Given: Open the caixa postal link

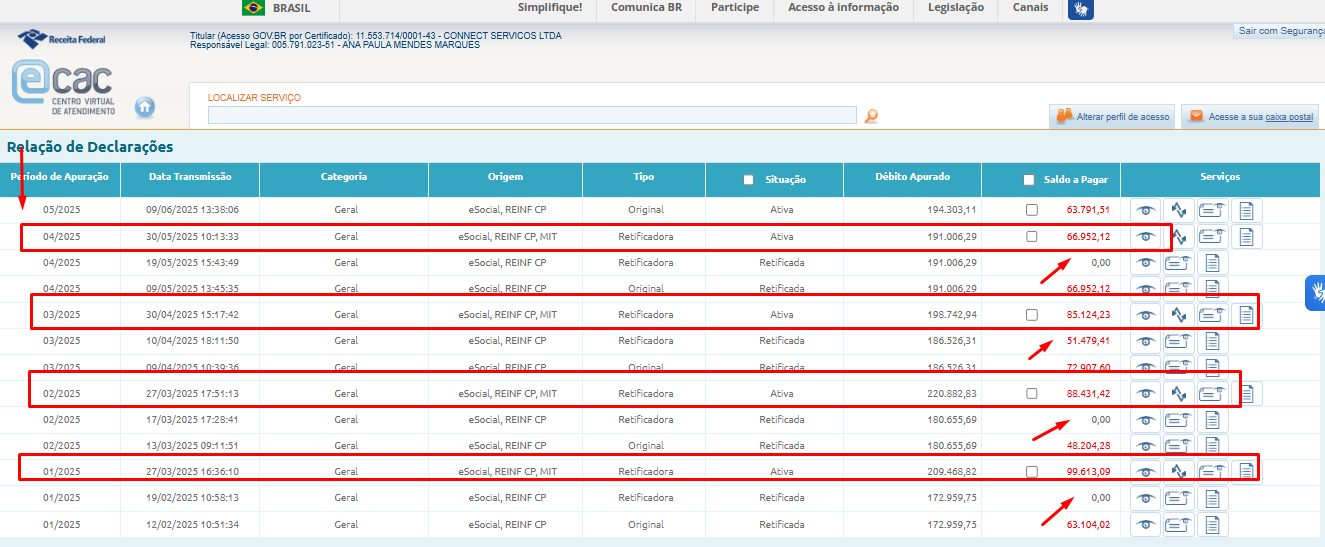Looking at the screenshot, I should 1289,117.
